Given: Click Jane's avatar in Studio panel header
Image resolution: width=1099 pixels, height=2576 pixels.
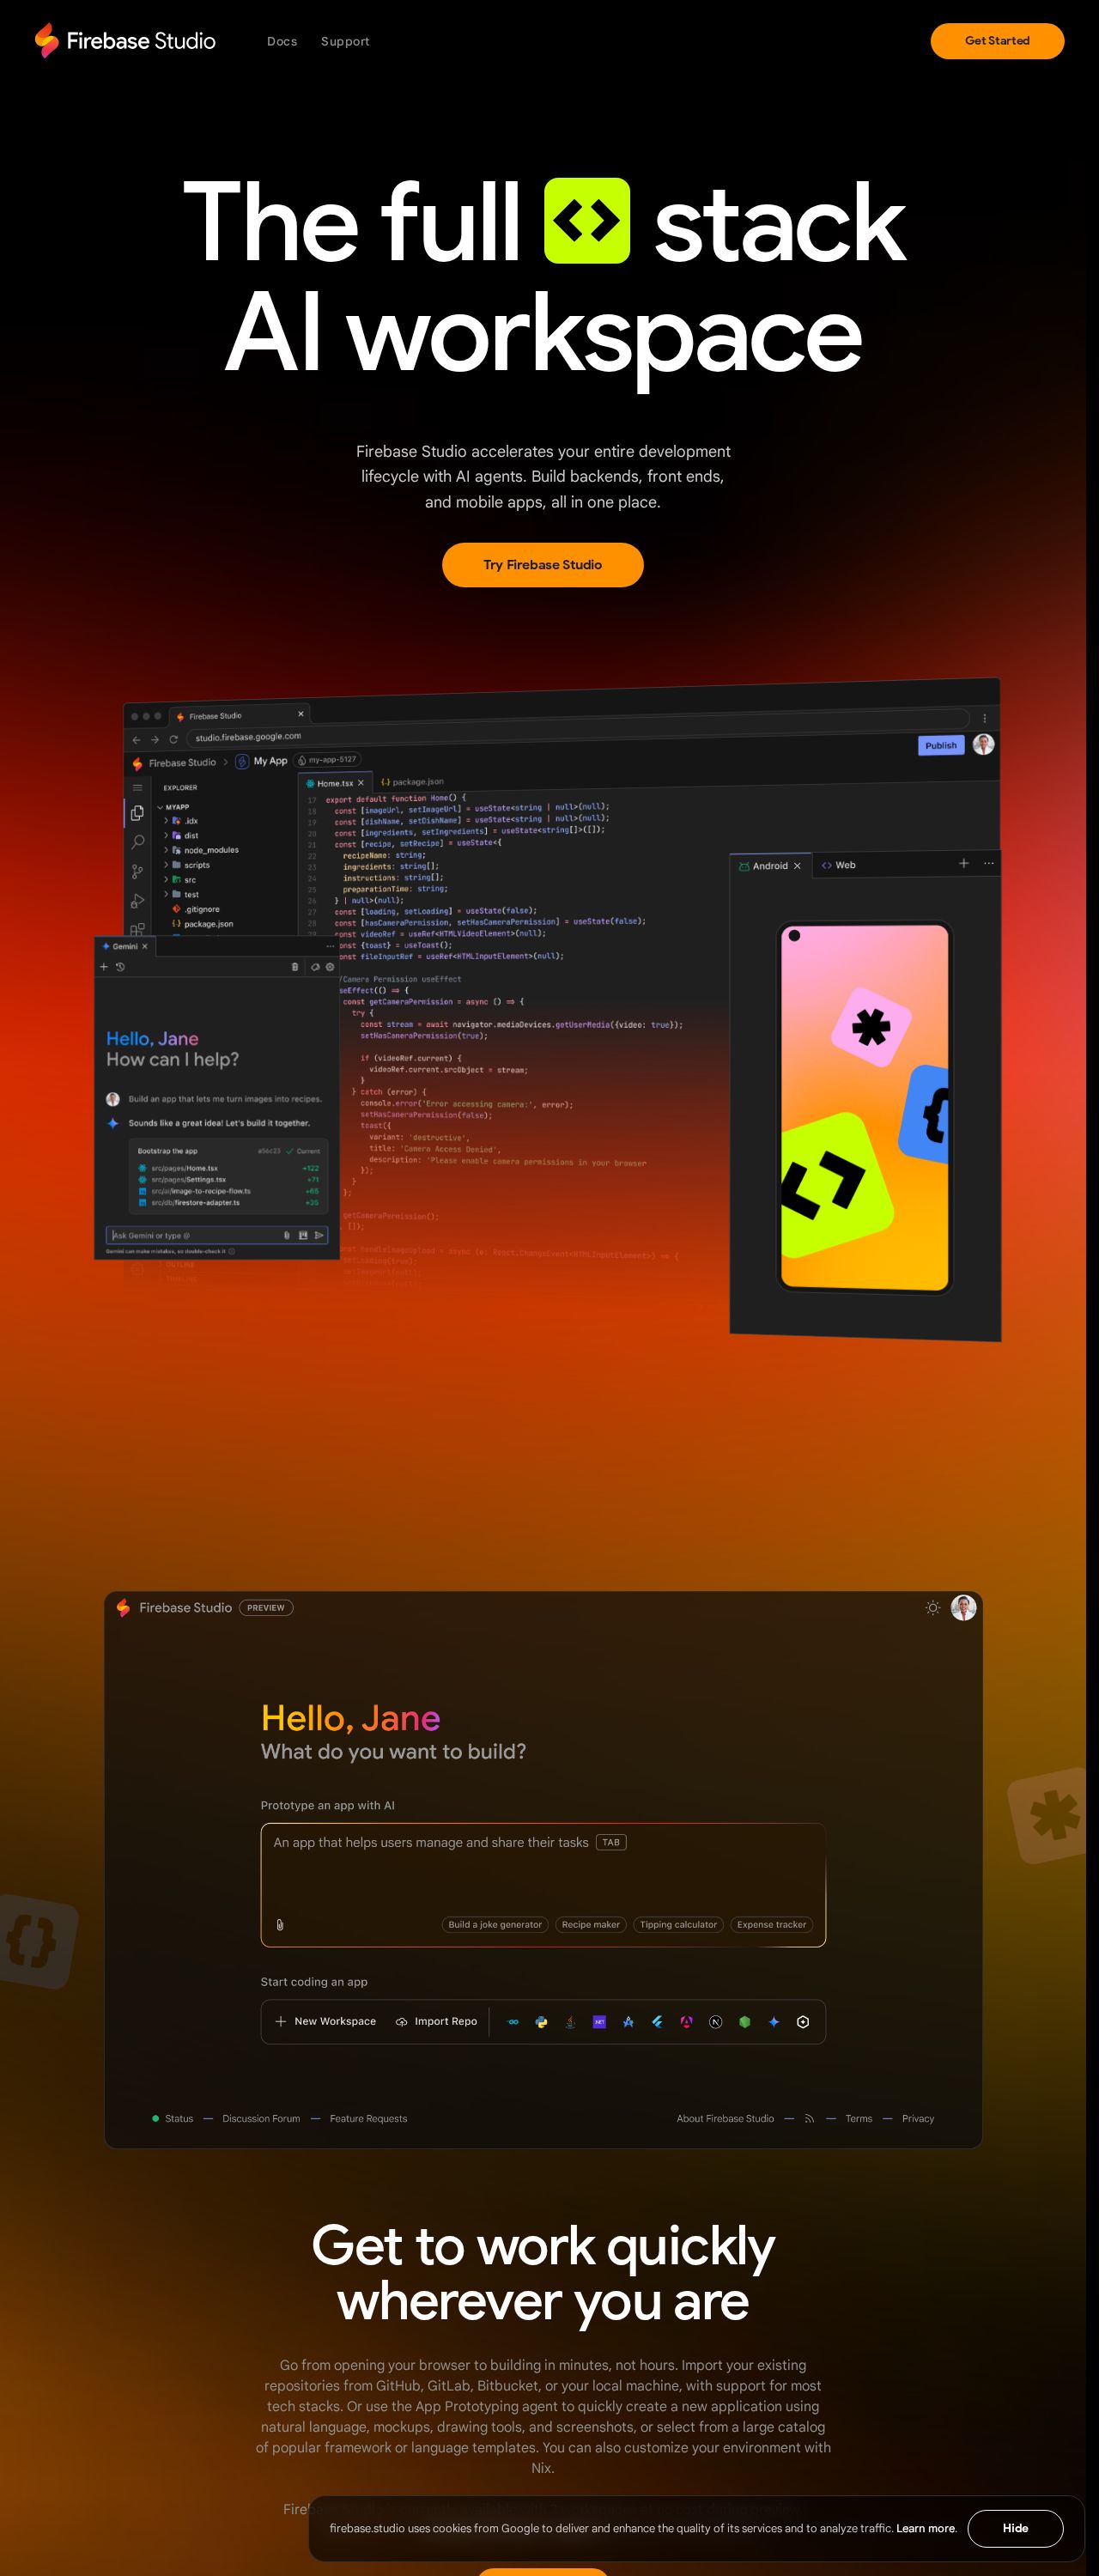Looking at the screenshot, I should click(963, 1608).
